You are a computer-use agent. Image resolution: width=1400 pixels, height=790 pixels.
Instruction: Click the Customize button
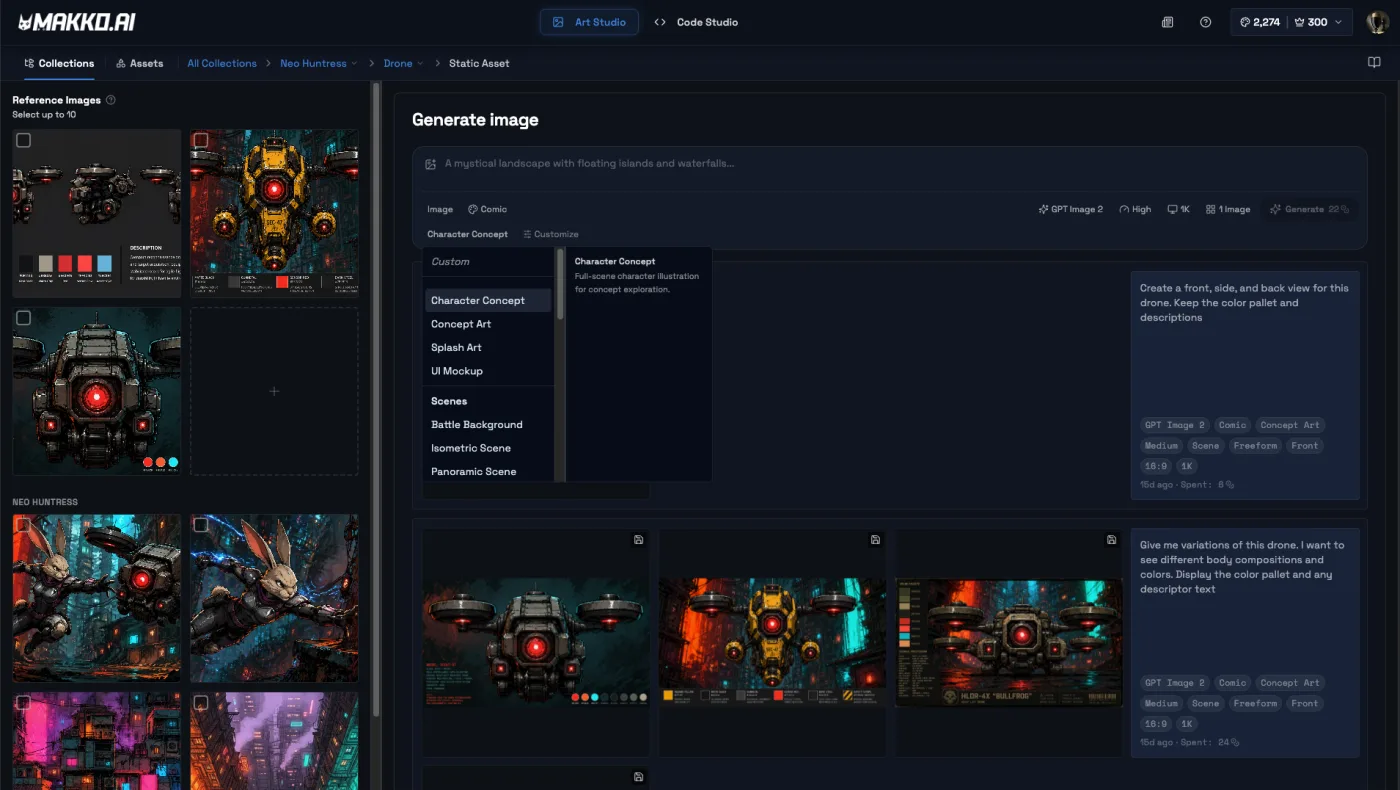pyautogui.click(x=550, y=234)
